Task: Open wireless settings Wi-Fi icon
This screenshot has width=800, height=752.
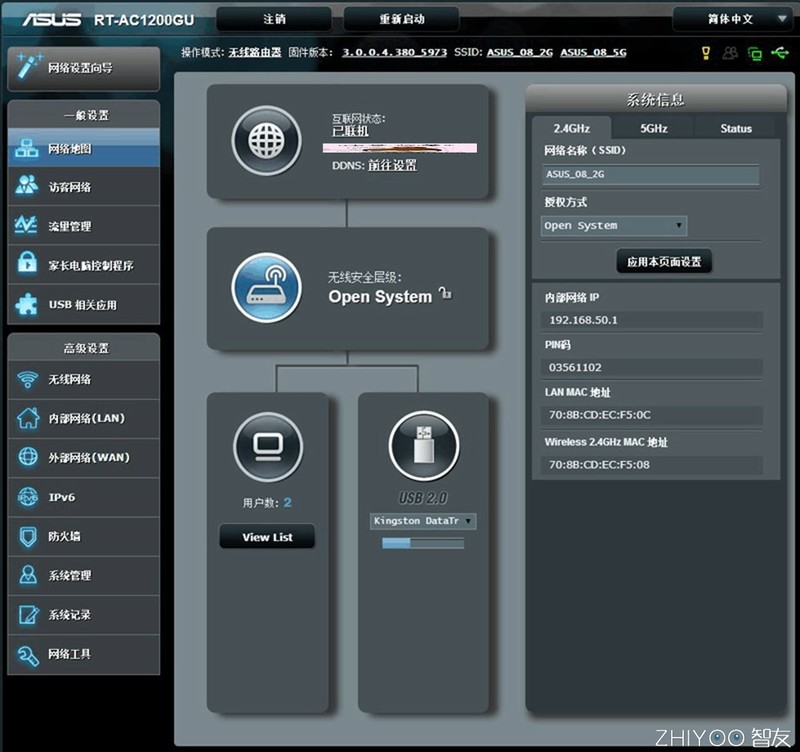Action: tap(28, 379)
